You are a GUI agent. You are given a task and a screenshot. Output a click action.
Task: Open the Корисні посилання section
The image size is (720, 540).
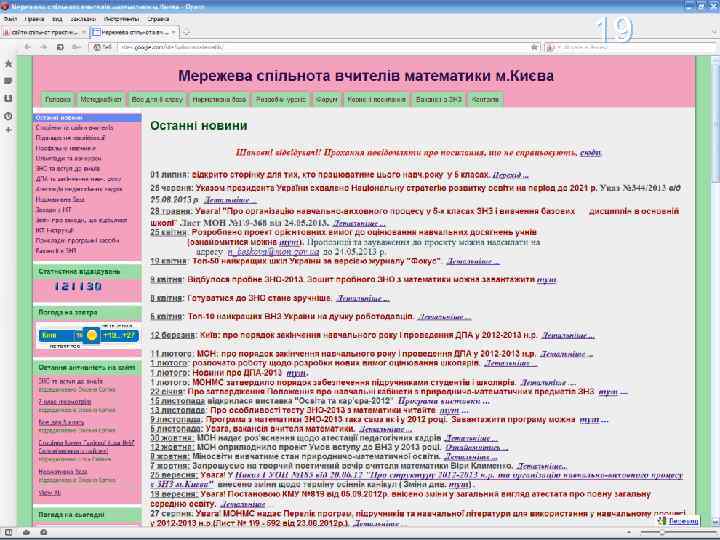coord(377,99)
